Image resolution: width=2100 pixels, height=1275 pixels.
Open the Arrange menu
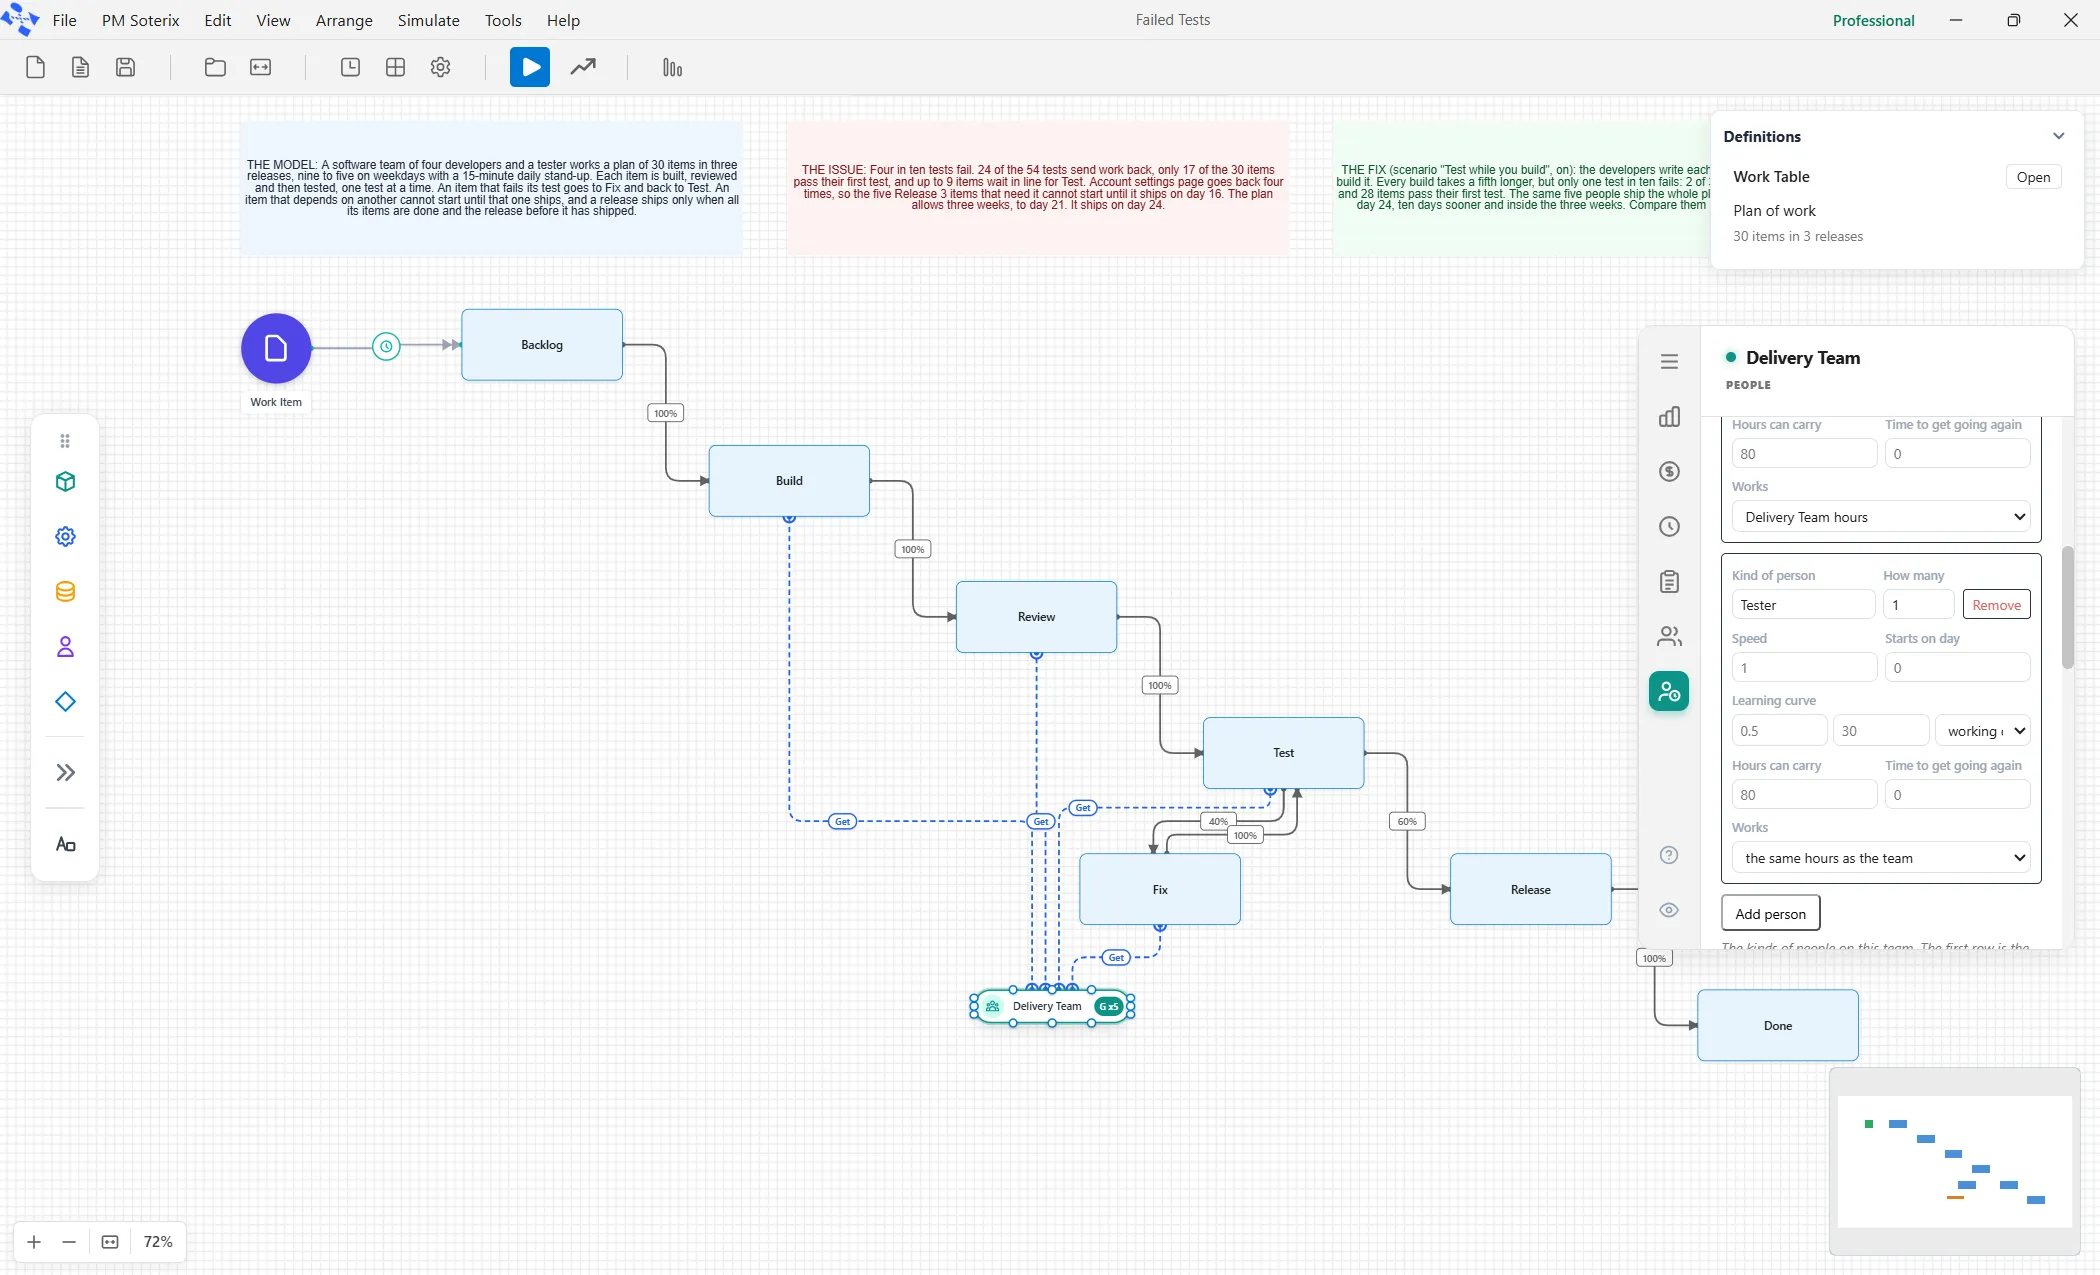point(344,20)
